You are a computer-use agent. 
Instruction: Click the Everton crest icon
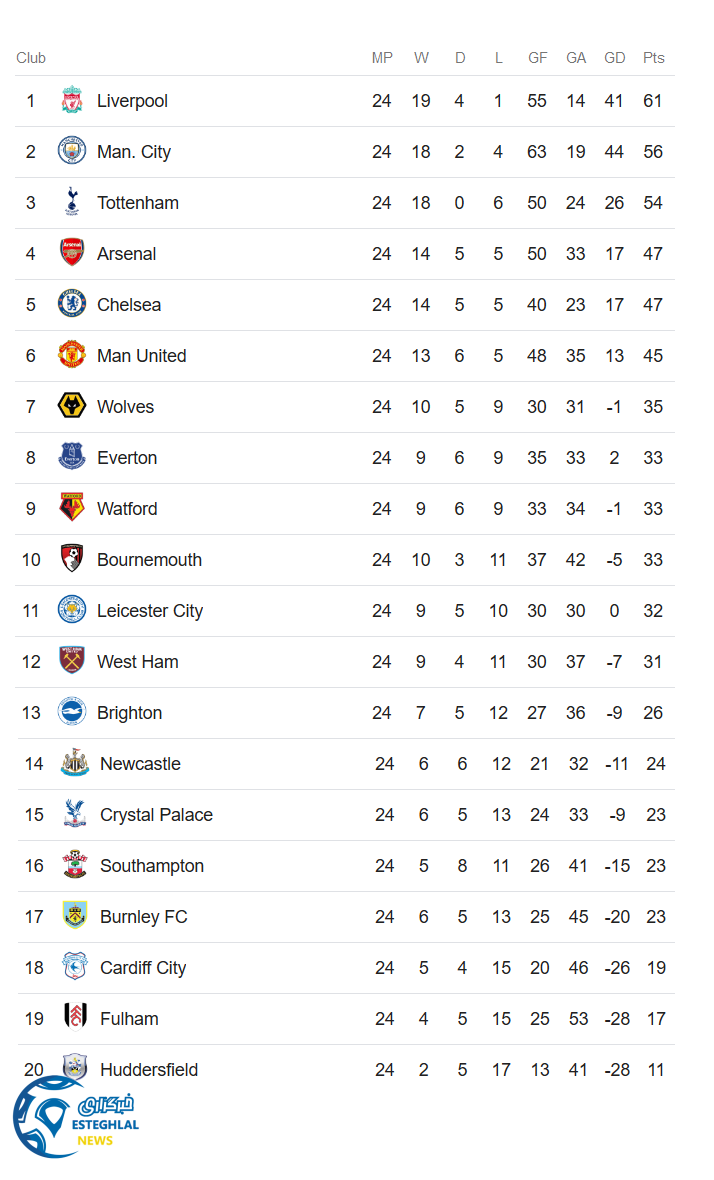72,458
